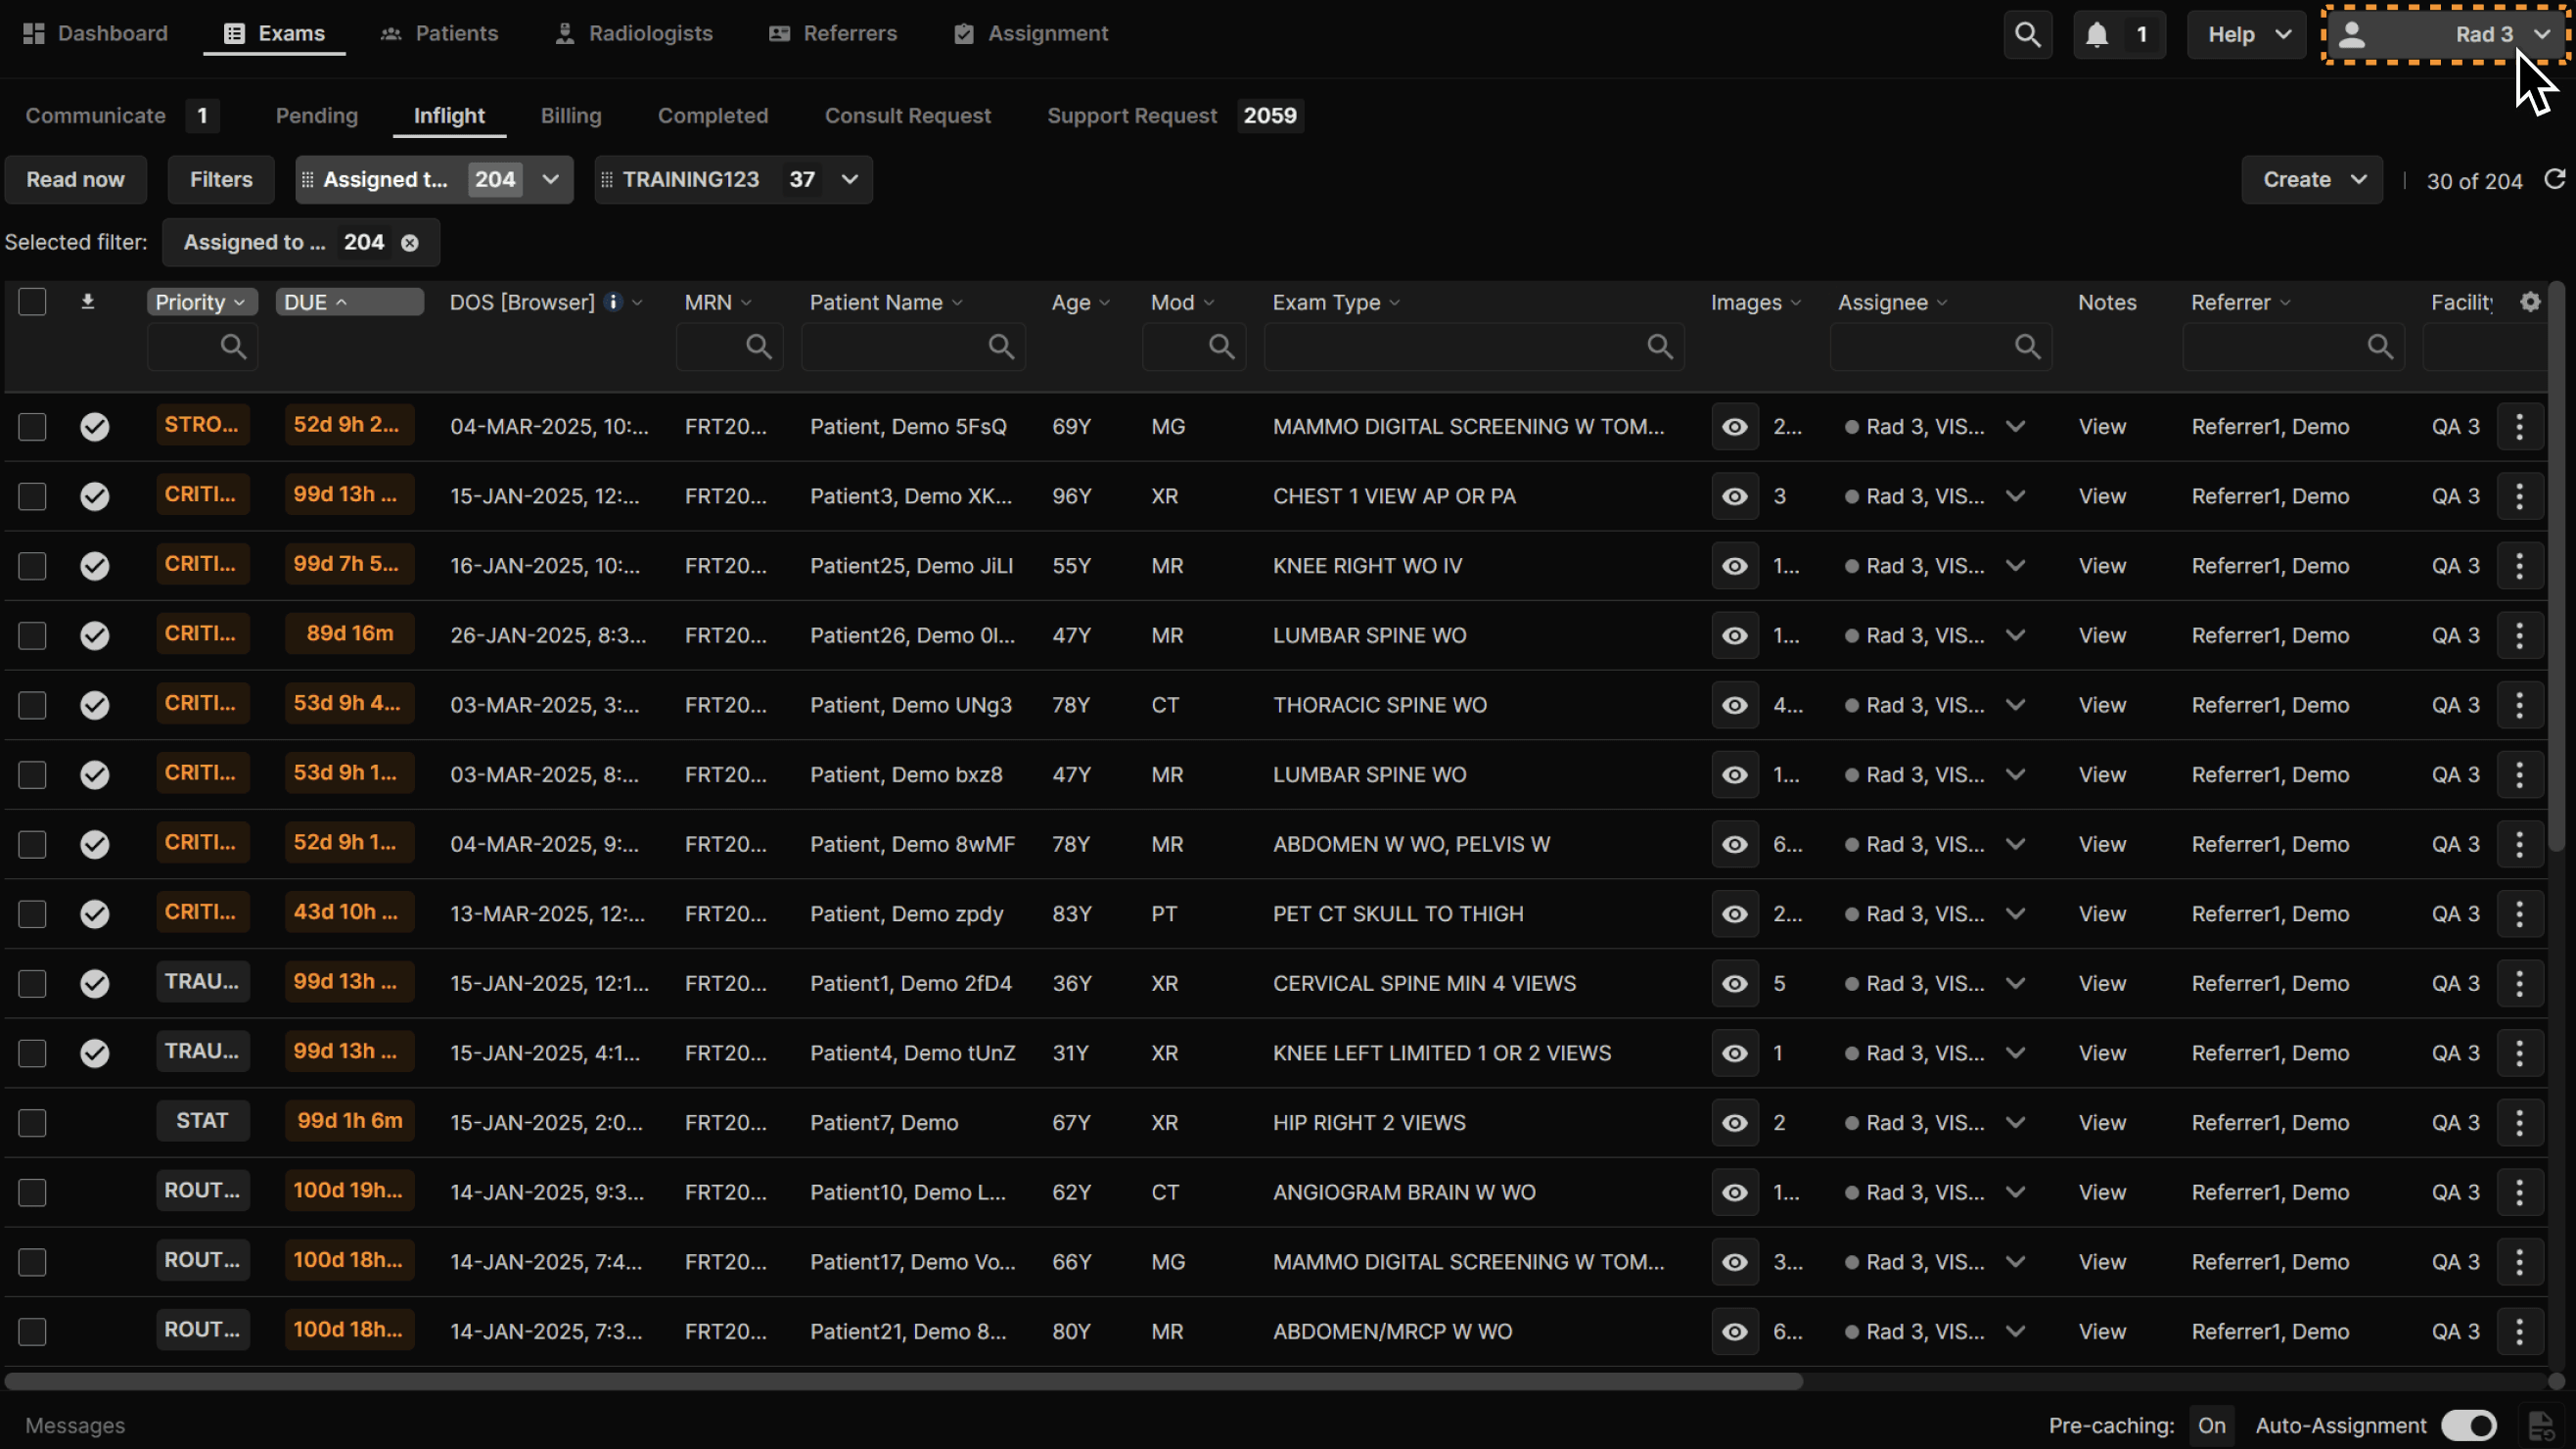
Task: Switch to the Completed tab
Action: 712,116
